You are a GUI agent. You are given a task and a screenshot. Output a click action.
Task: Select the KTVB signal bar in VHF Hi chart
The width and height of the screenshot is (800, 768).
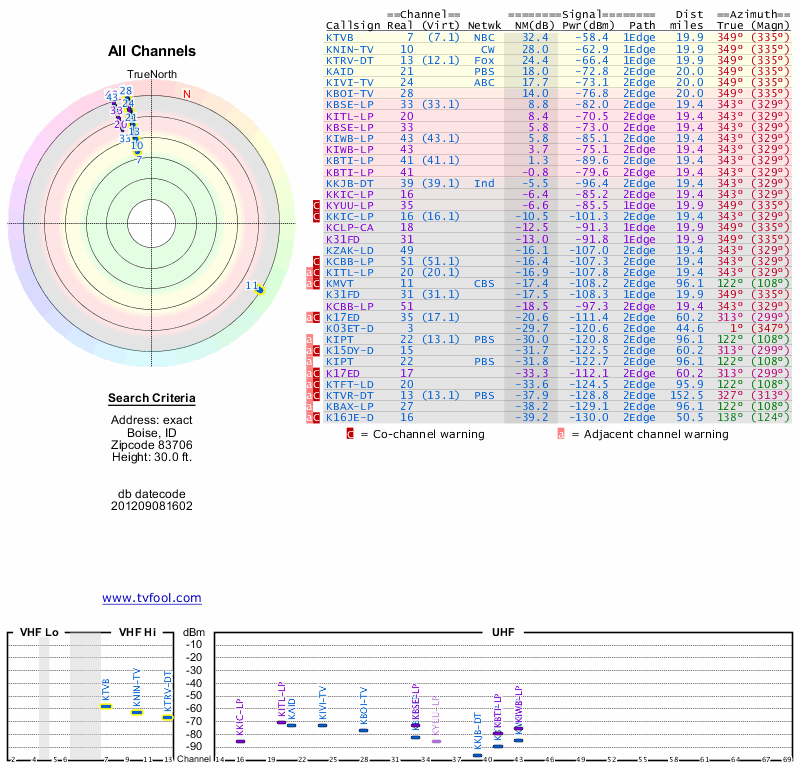click(106, 706)
